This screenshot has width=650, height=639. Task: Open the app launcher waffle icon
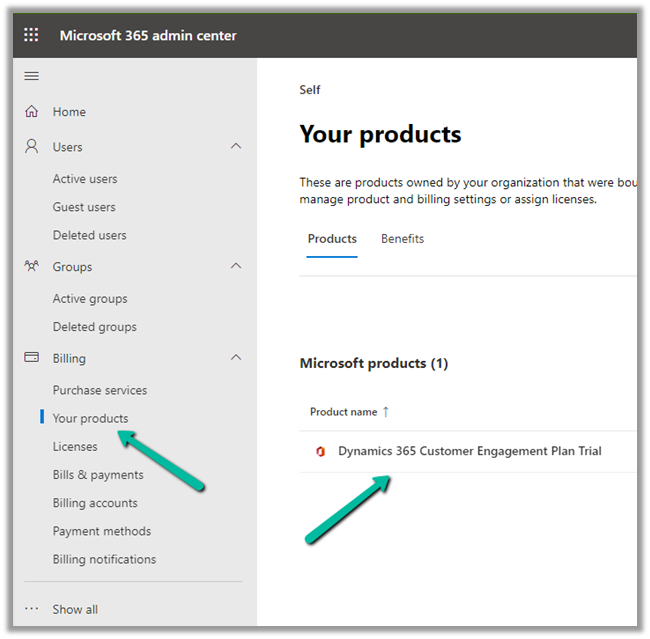[x=31, y=35]
